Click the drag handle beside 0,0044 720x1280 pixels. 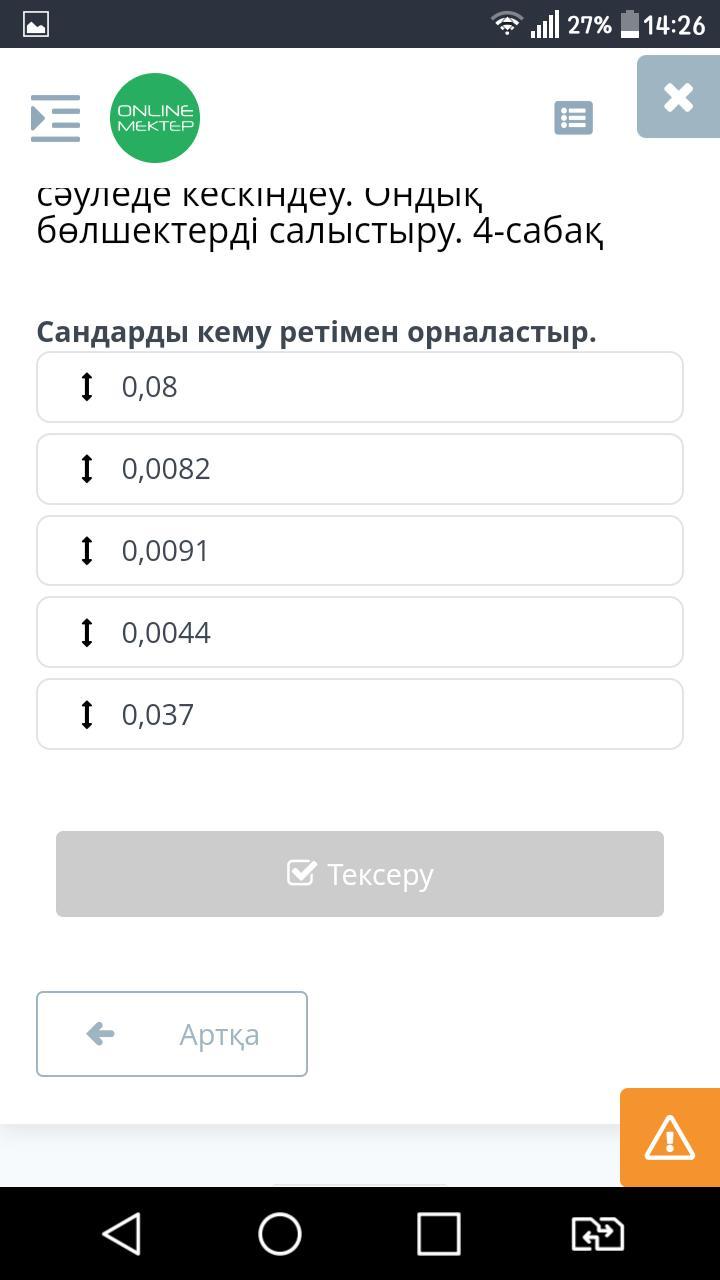[x=87, y=633]
